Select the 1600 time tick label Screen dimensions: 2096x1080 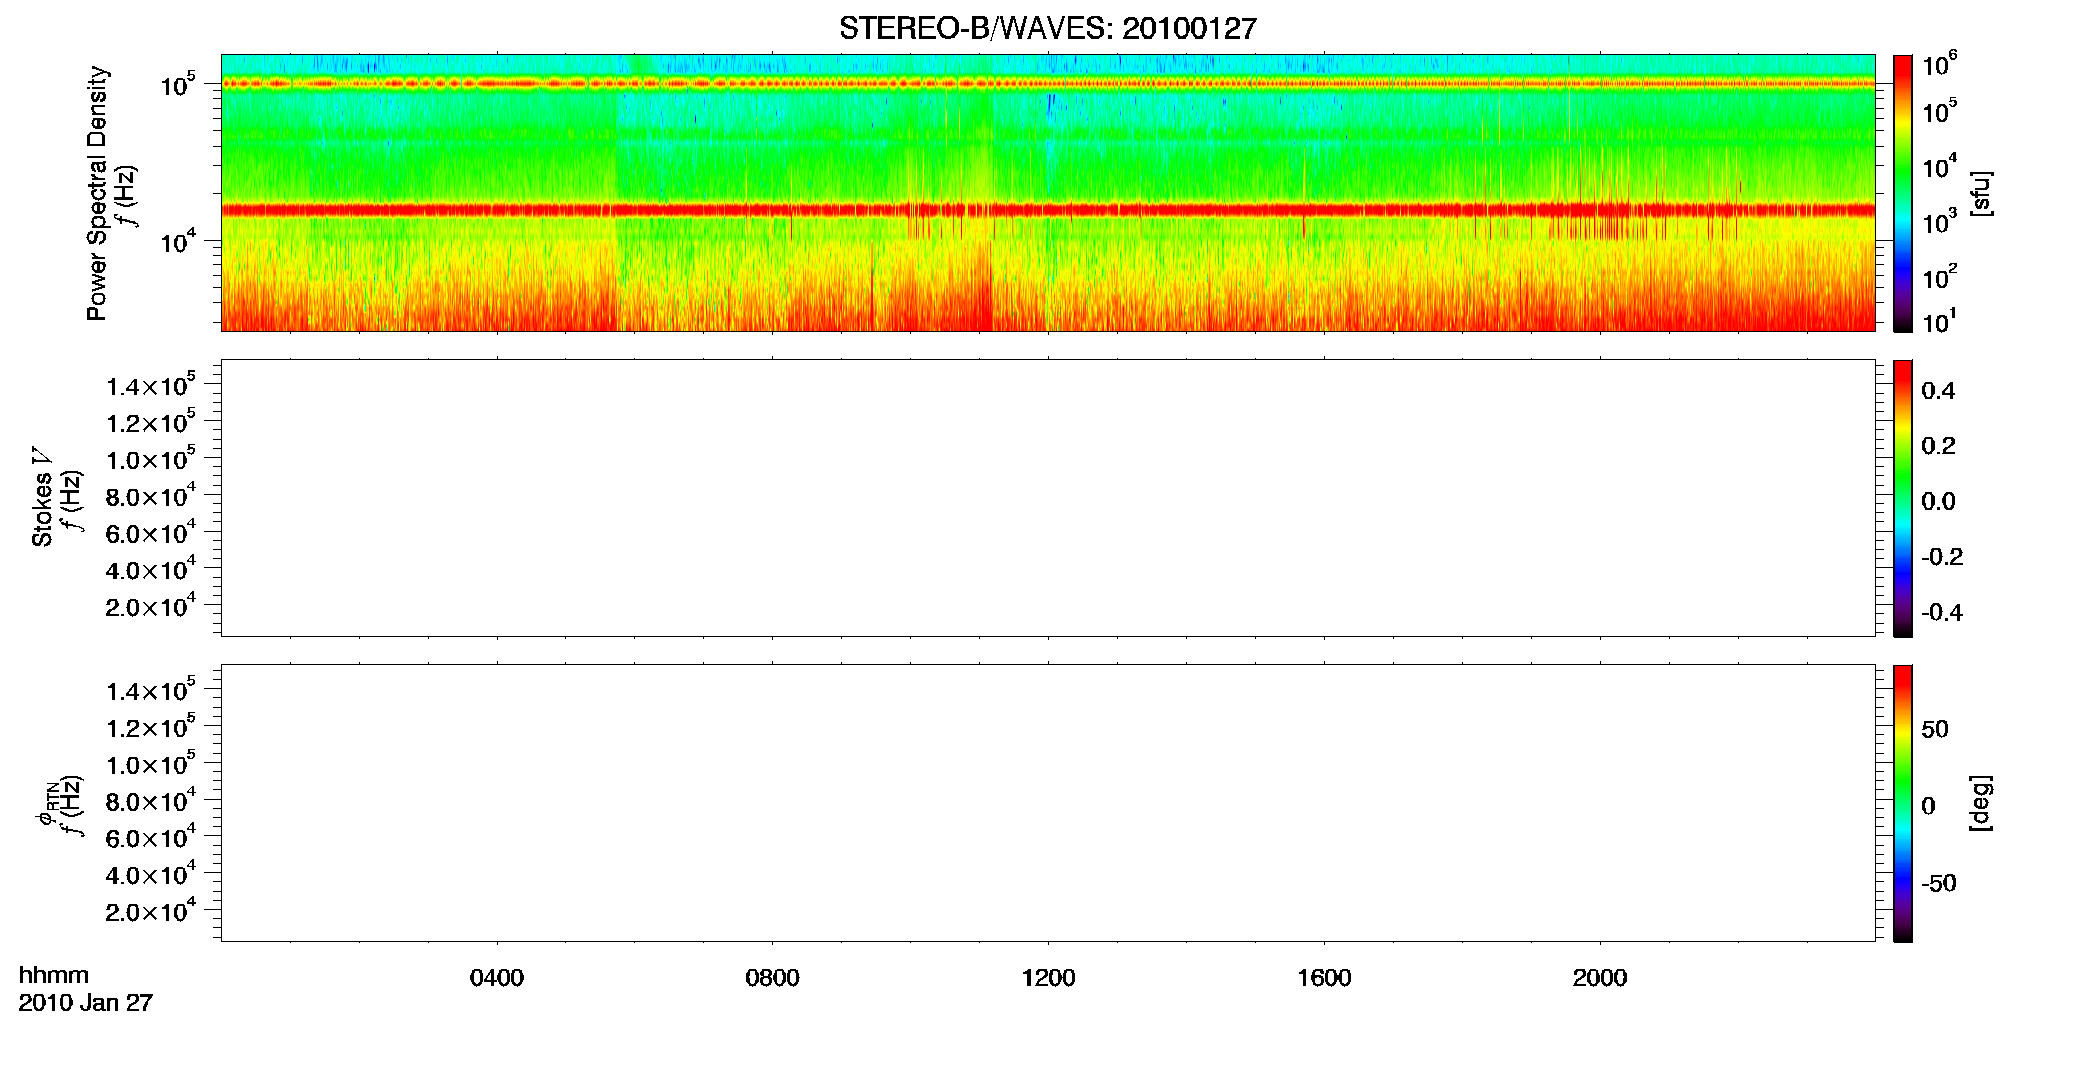pos(1324,978)
